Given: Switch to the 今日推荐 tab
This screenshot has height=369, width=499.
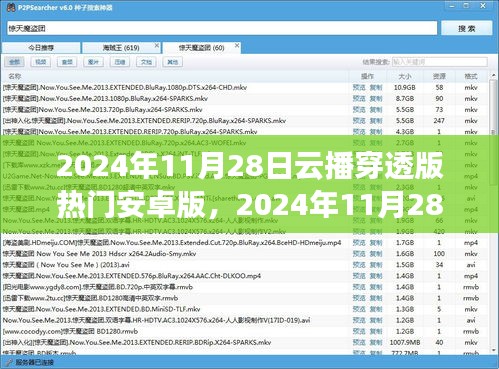Looking at the screenshot, I should point(41,48).
